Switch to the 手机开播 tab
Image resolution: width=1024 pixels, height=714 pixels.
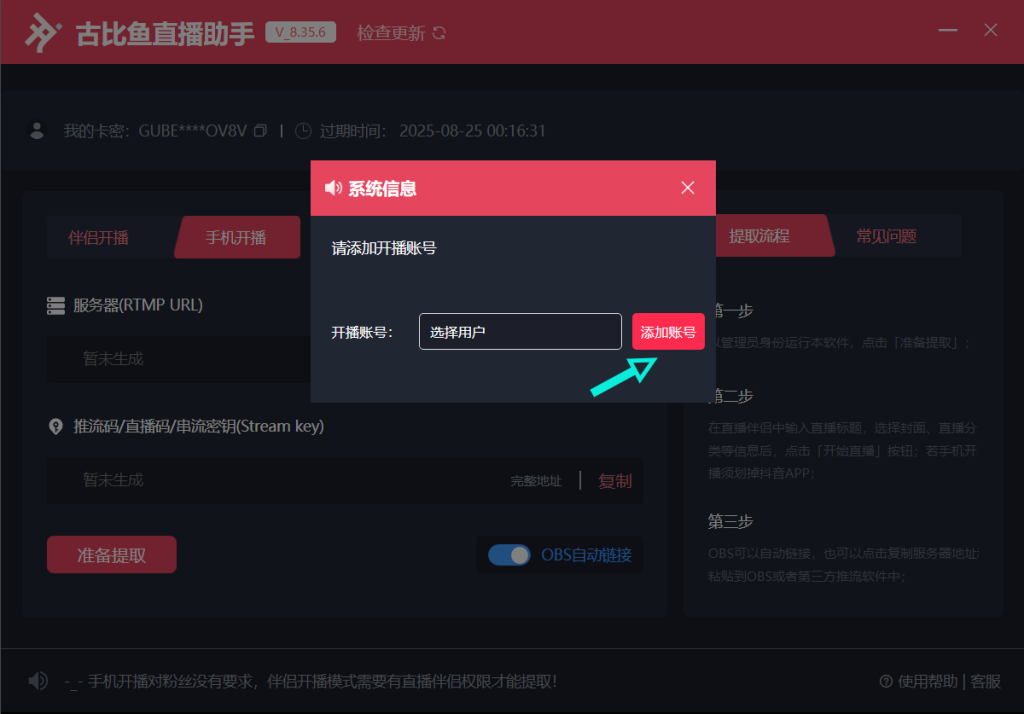click(x=236, y=238)
